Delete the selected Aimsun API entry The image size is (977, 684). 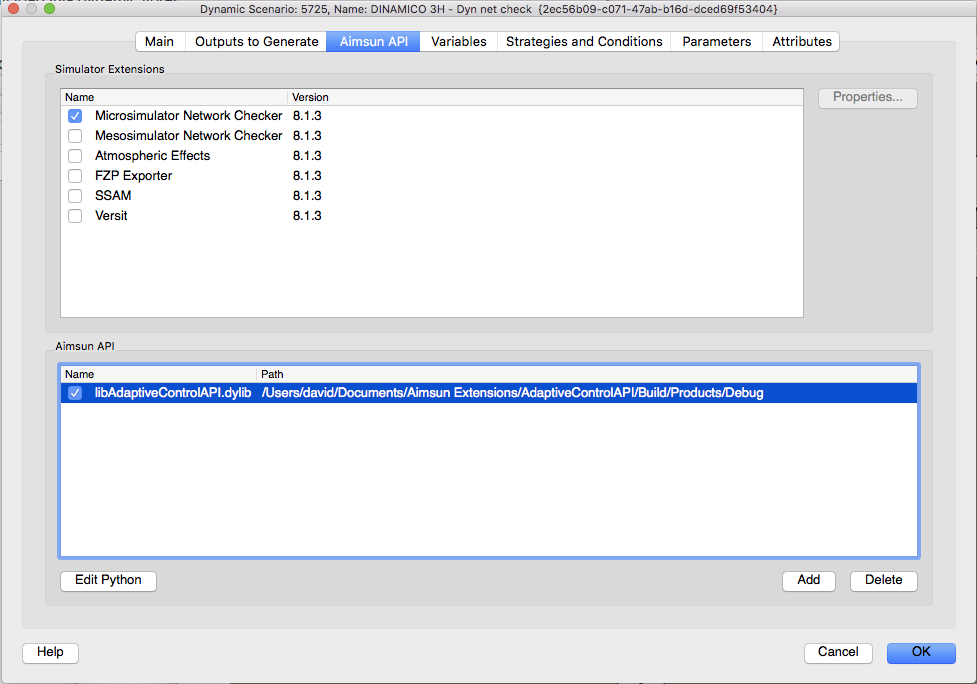[x=883, y=580]
